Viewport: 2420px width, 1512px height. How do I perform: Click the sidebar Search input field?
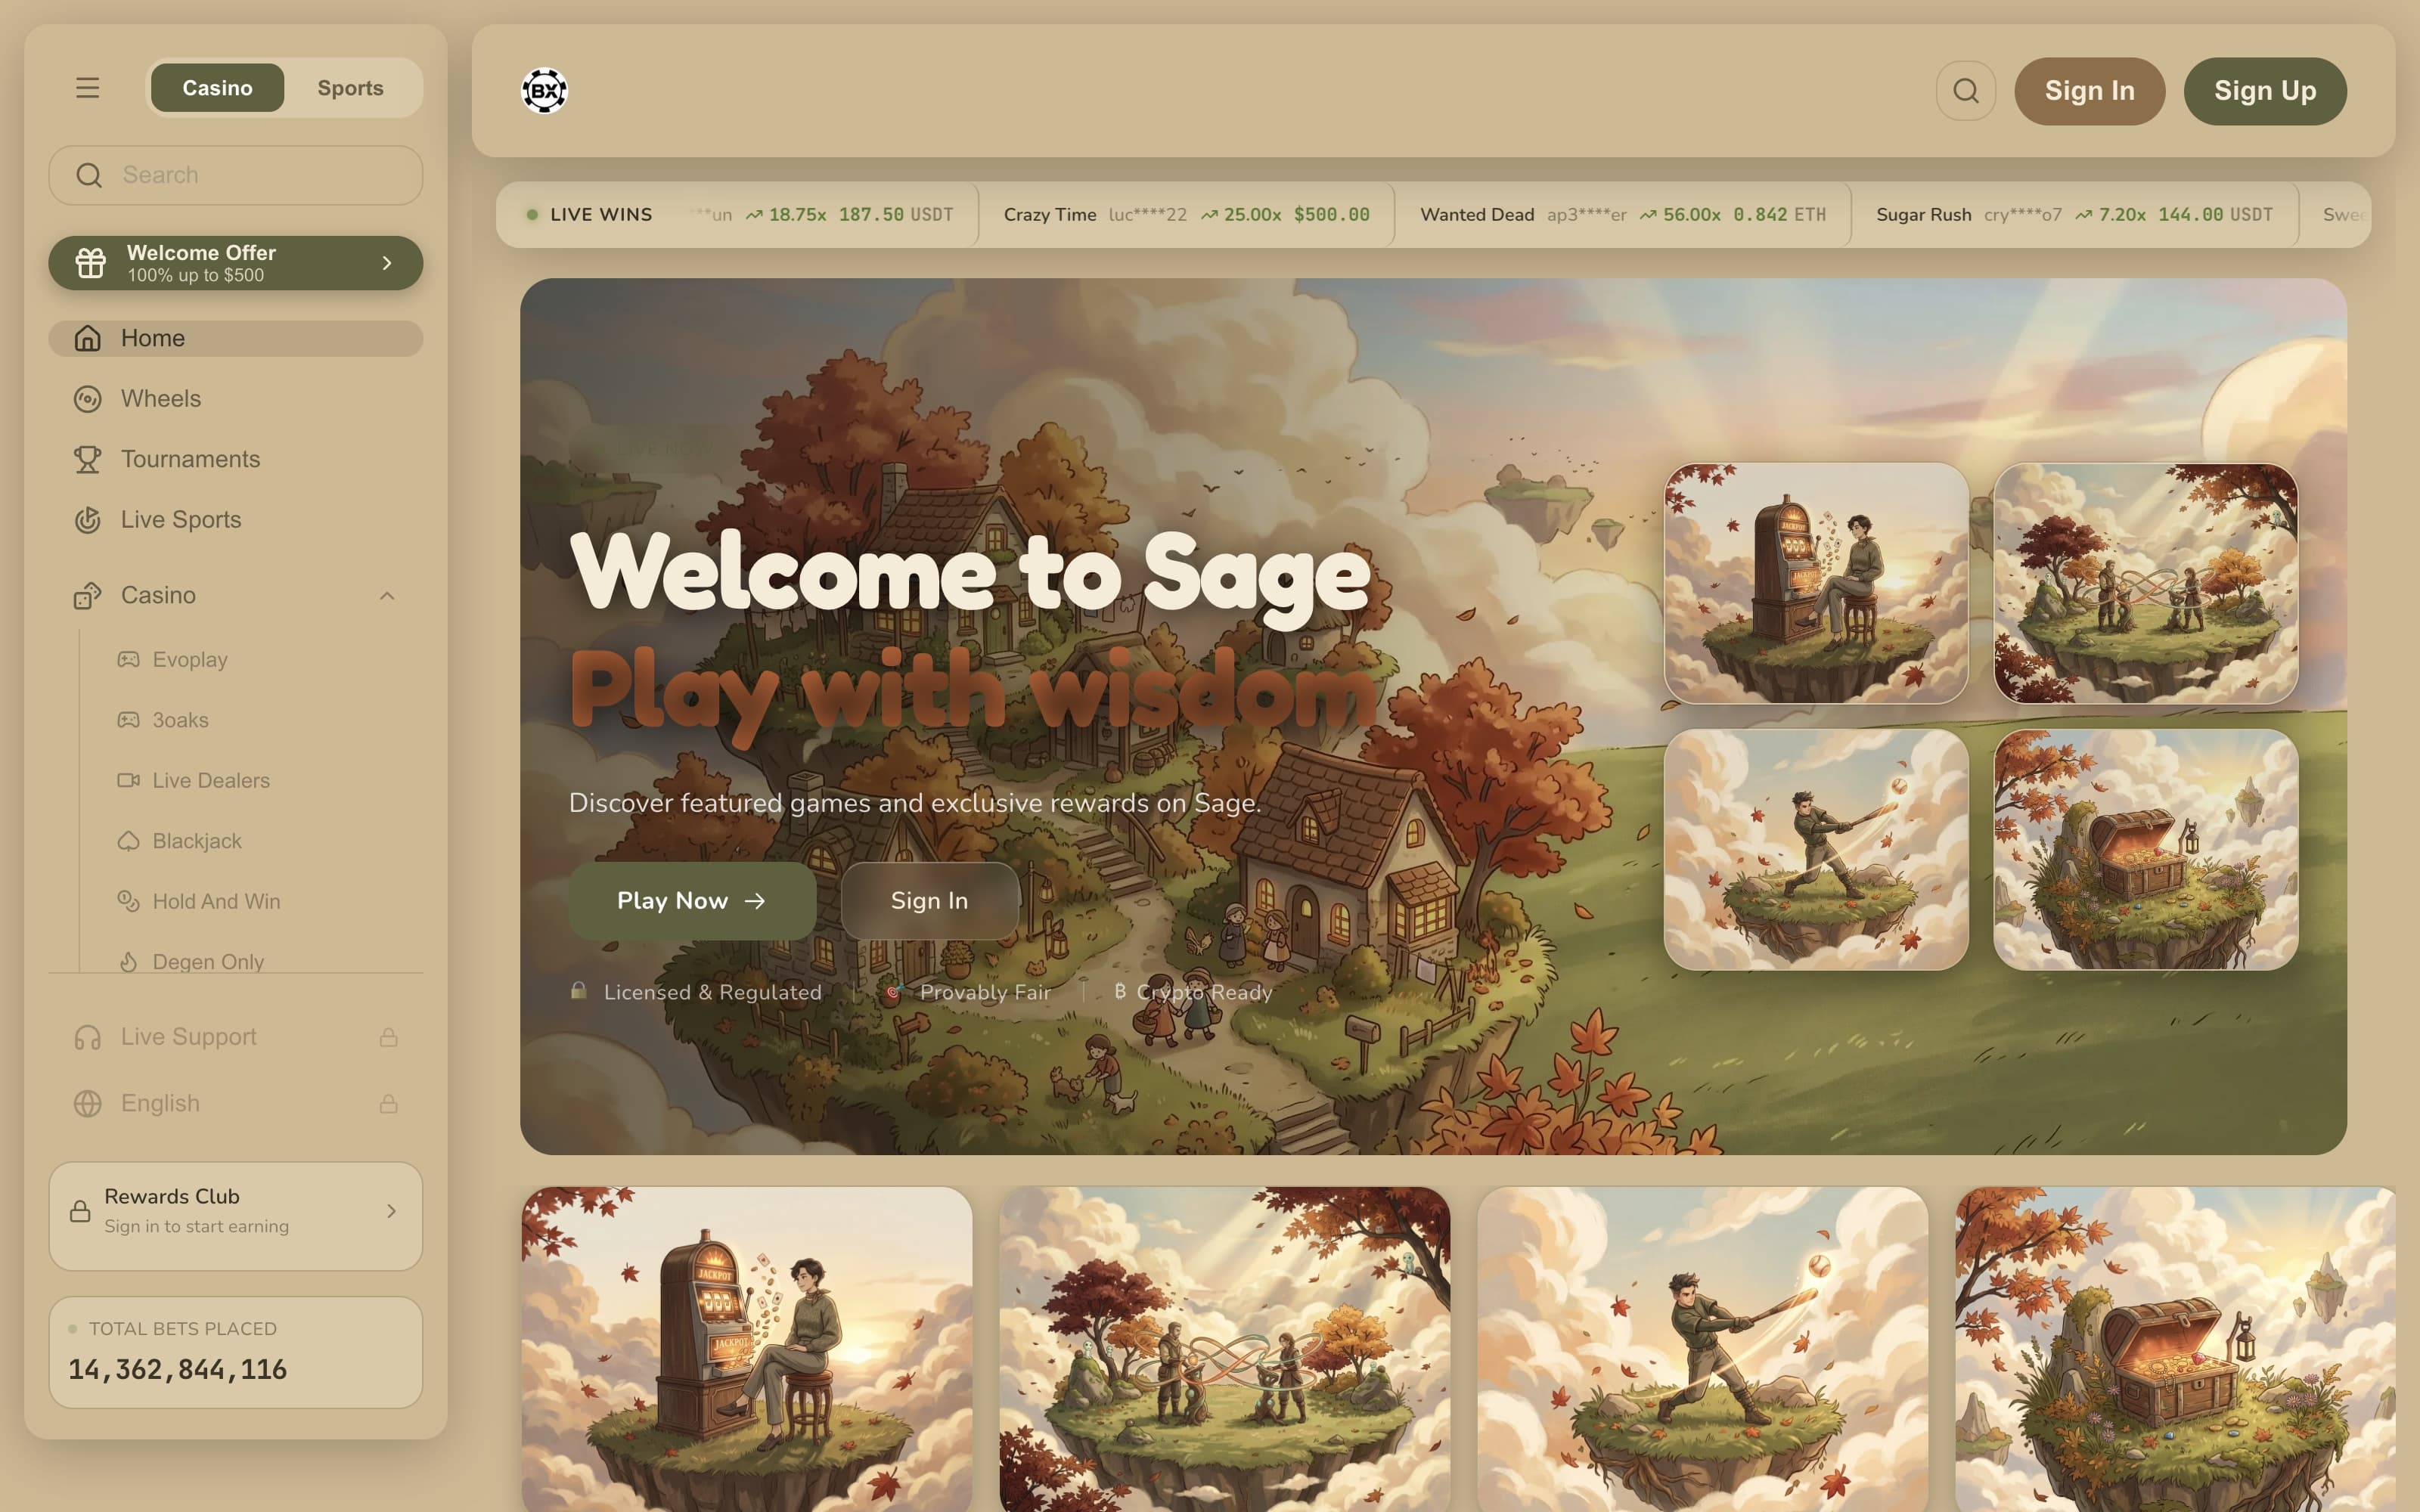click(236, 176)
